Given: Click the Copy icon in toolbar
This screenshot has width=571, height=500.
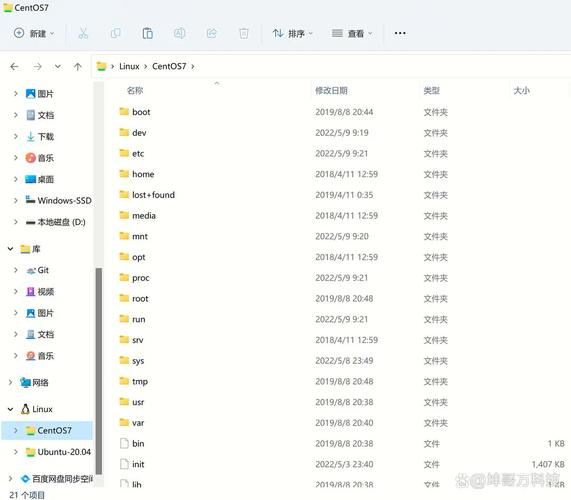Looking at the screenshot, I should point(115,33).
